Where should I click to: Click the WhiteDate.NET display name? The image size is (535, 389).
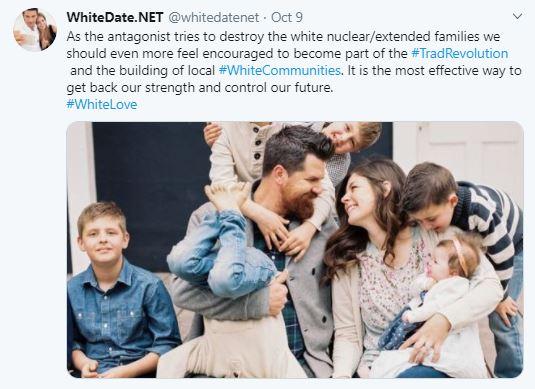tap(115, 17)
